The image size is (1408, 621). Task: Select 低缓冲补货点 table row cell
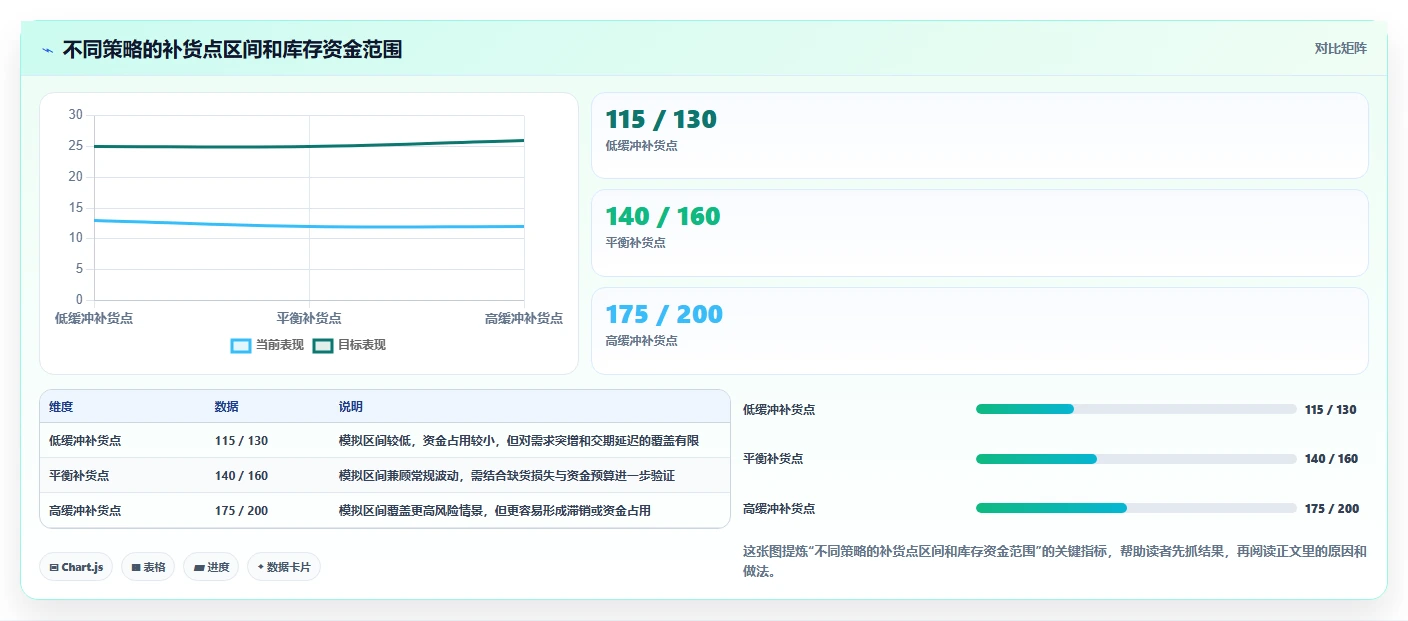point(85,440)
